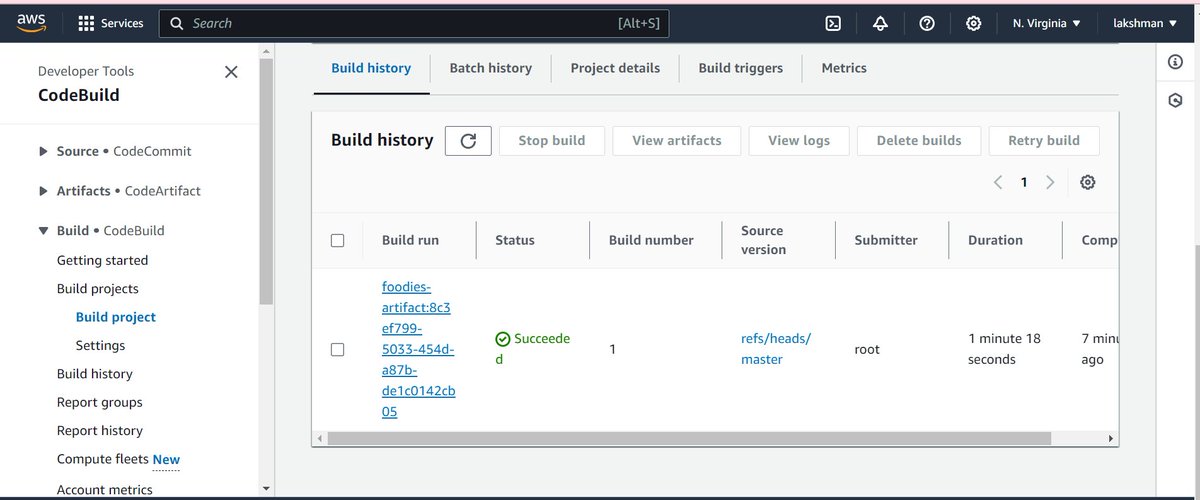
Task: Click the 1 minute 18 seconds duration
Action: pos(1004,349)
